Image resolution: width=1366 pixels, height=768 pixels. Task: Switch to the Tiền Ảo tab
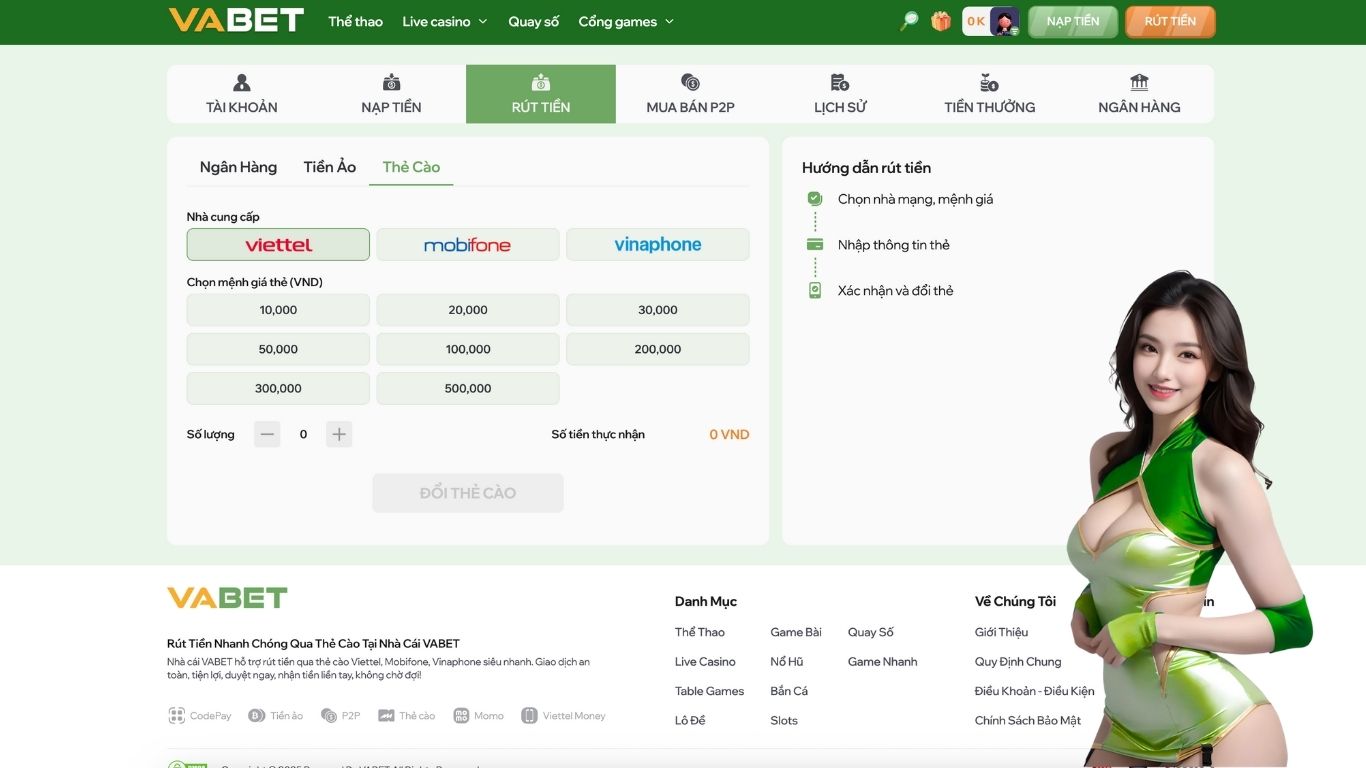(x=329, y=167)
